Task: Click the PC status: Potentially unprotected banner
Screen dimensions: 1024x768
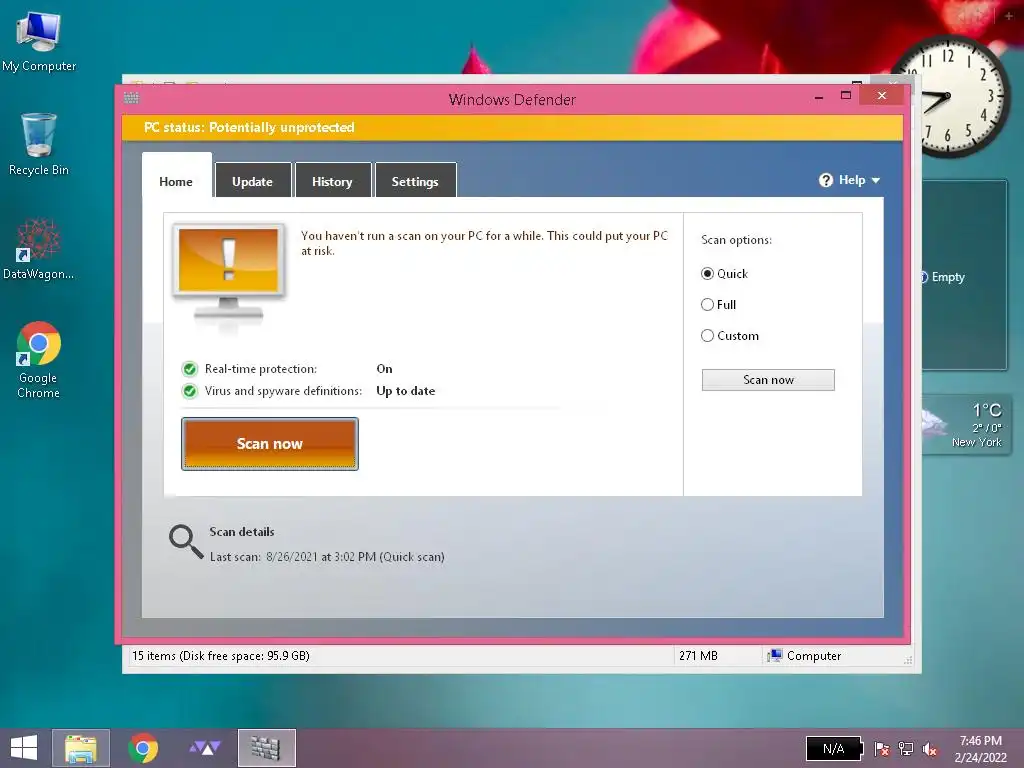Action: [x=512, y=127]
